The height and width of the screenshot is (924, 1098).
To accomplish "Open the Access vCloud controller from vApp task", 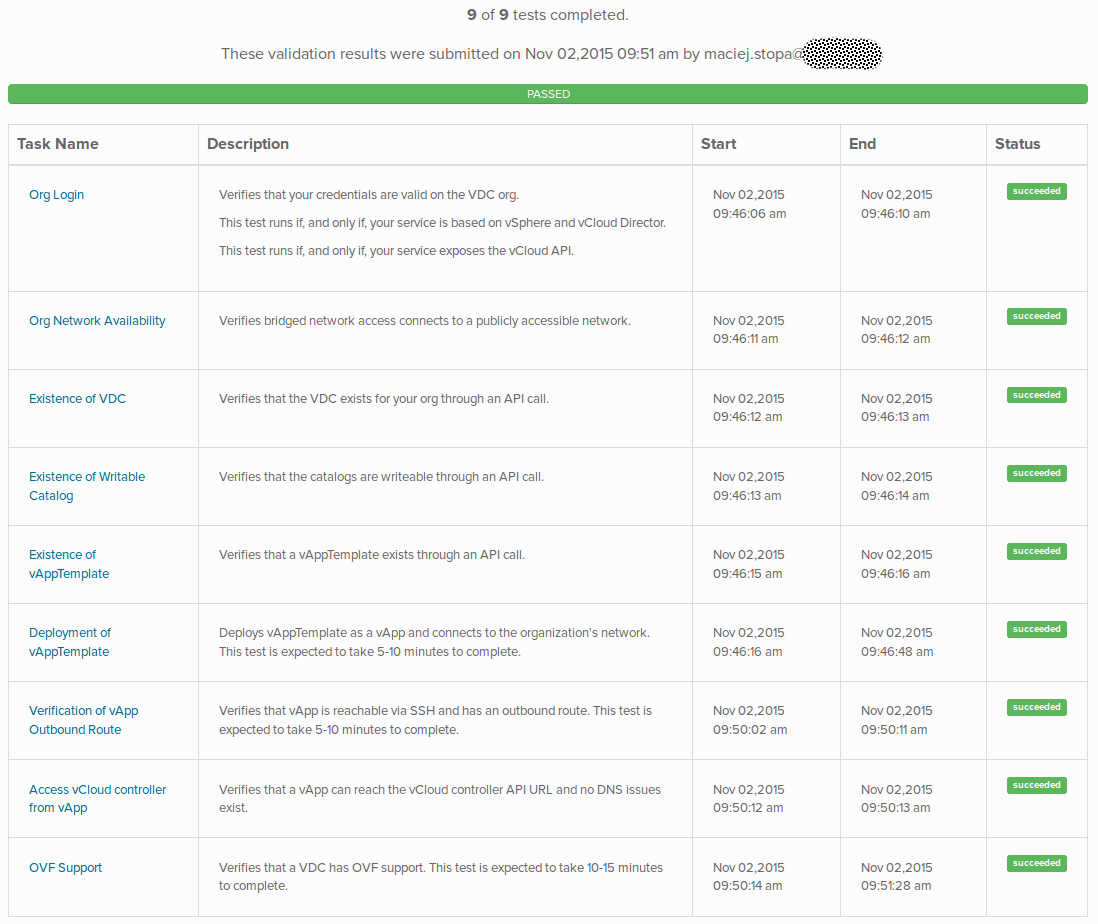I will 97,798.
